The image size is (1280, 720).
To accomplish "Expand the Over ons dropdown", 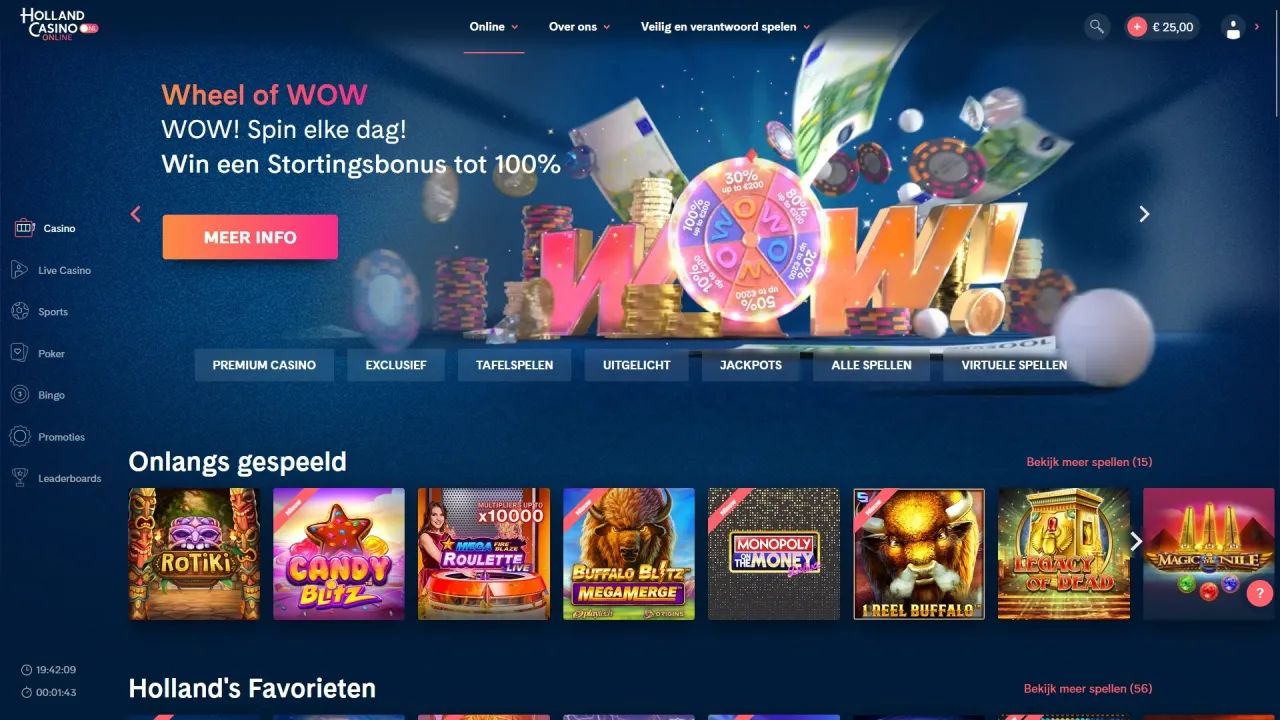I will pyautogui.click(x=580, y=27).
